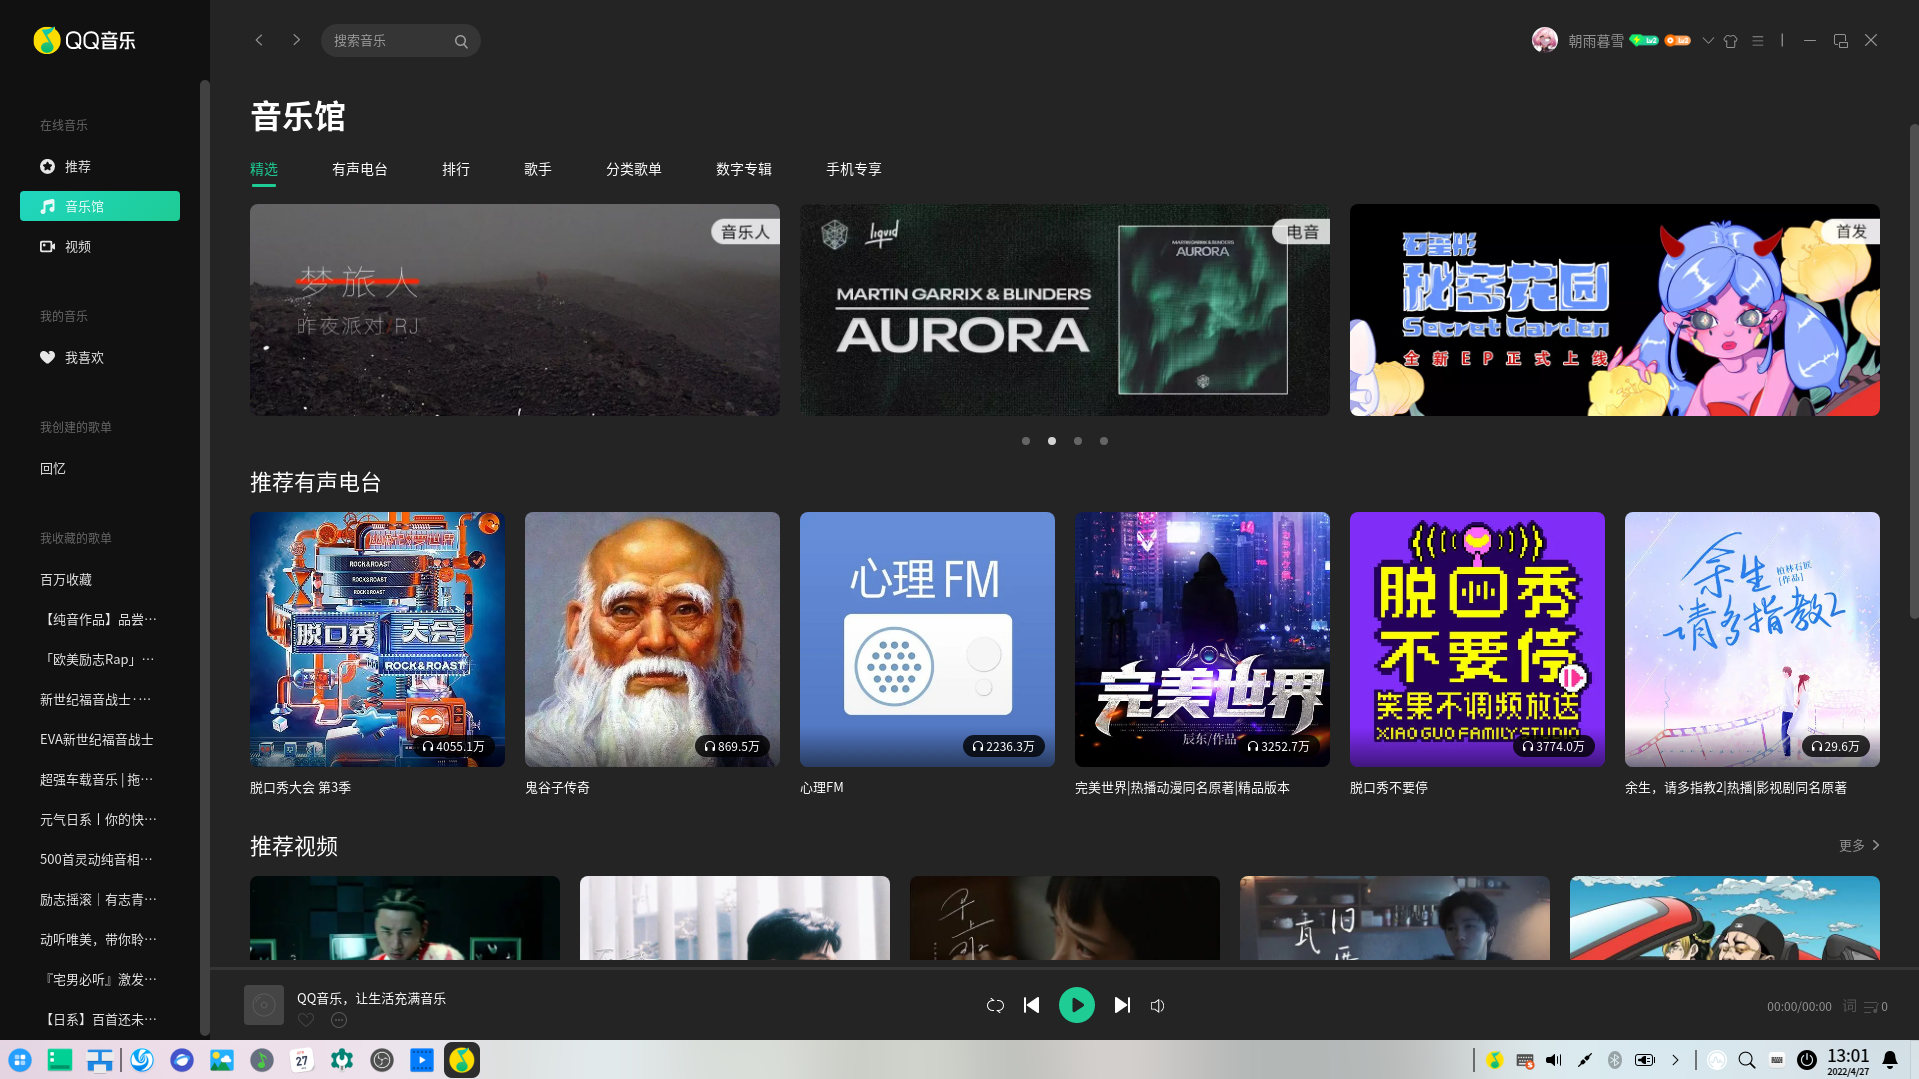Expand 更多 for recommended videos
This screenshot has width=1919, height=1079.
coord(1859,845)
